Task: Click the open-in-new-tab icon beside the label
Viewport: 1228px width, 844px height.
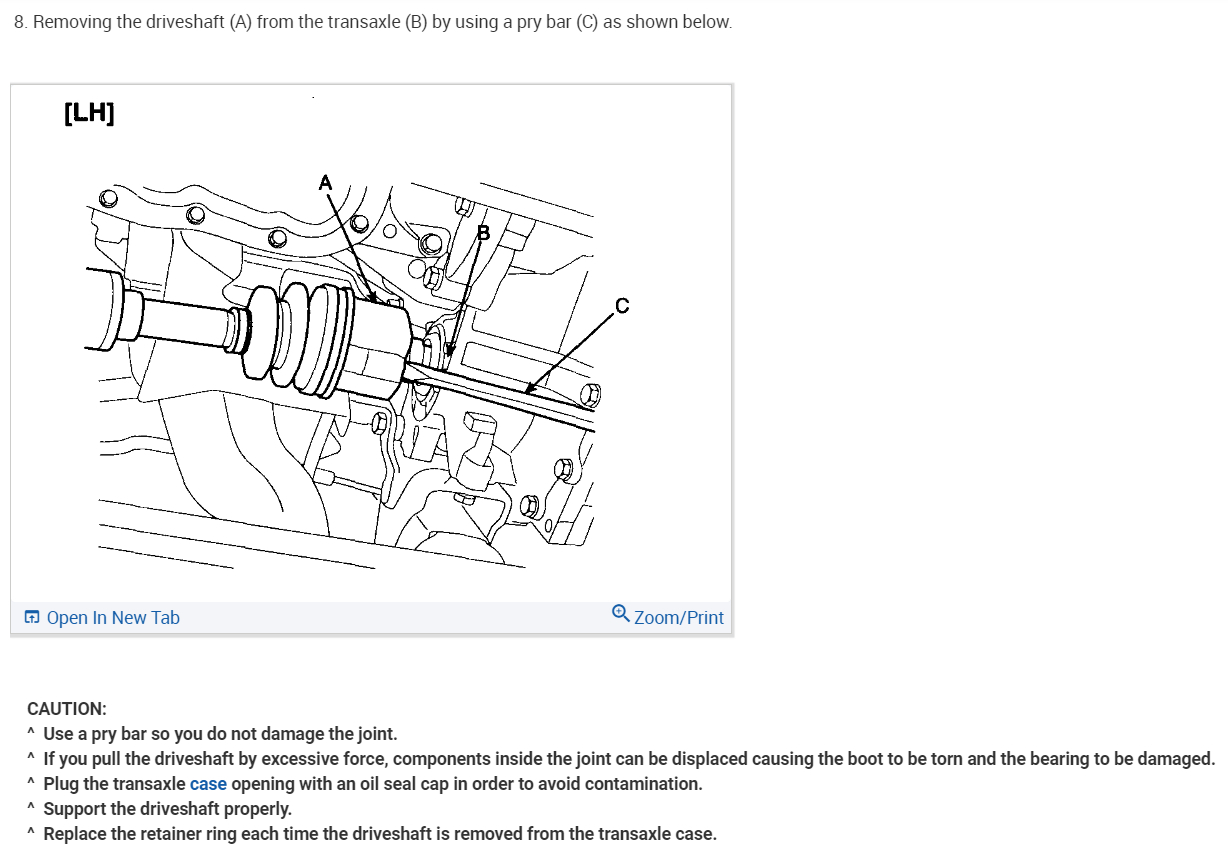Action: point(32,617)
